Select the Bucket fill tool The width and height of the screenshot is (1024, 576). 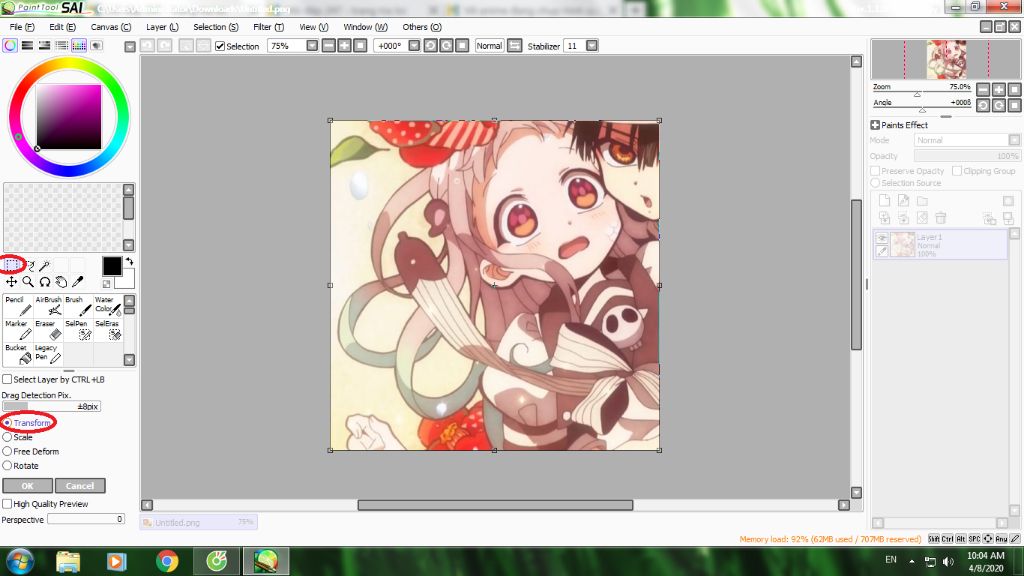tap(18, 354)
